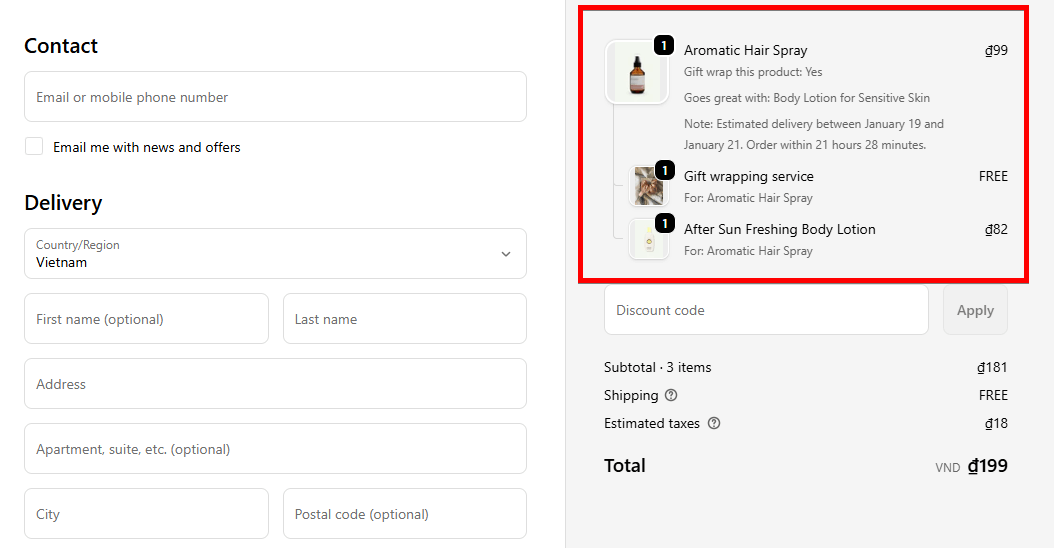This screenshot has width=1054, height=548.
Task: Click the Aromatic Hair Spray quantity badge
Action: pos(664,46)
